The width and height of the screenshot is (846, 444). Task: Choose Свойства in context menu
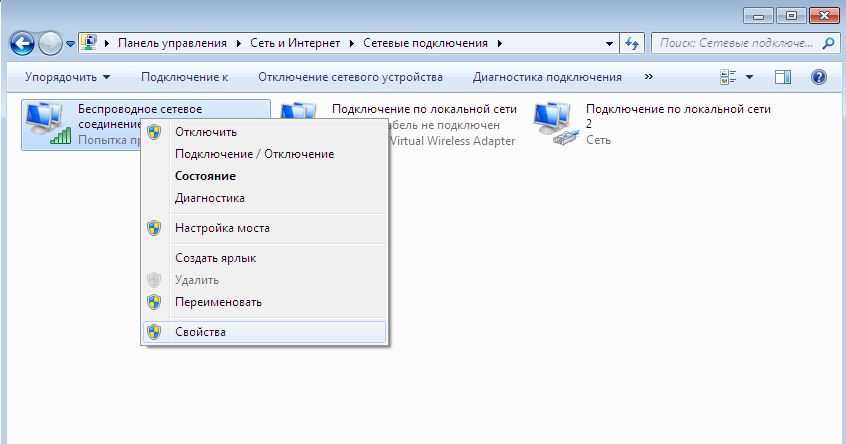point(265,332)
